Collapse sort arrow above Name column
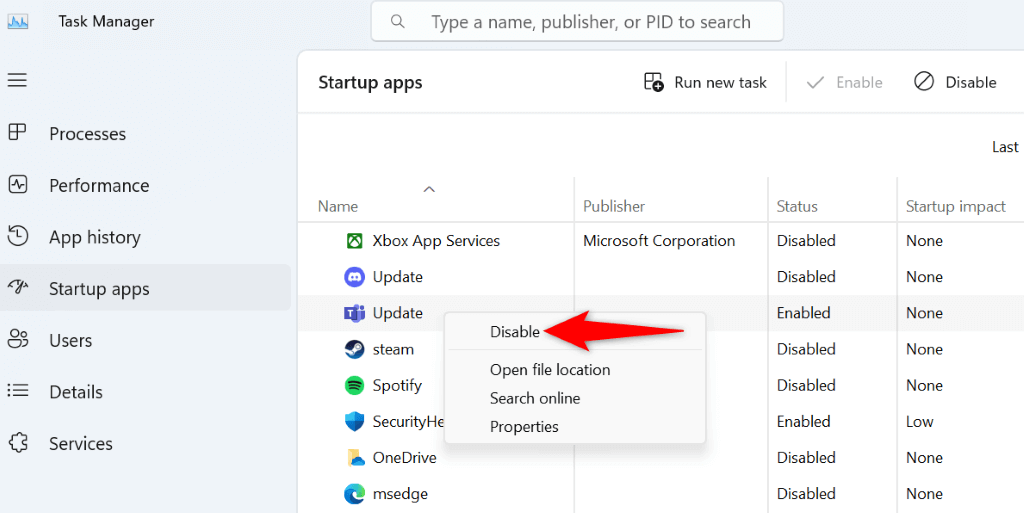1024x513 pixels. point(429,188)
